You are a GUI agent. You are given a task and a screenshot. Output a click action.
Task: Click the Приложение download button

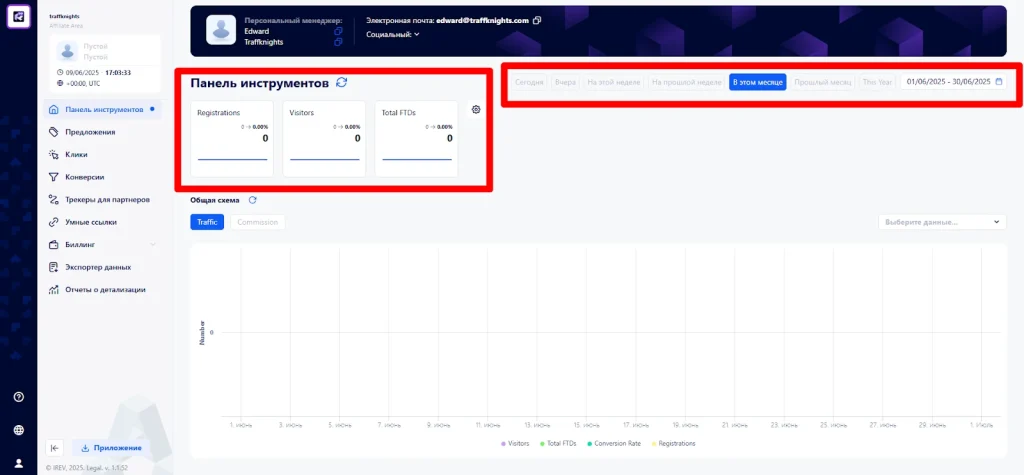coord(111,448)
